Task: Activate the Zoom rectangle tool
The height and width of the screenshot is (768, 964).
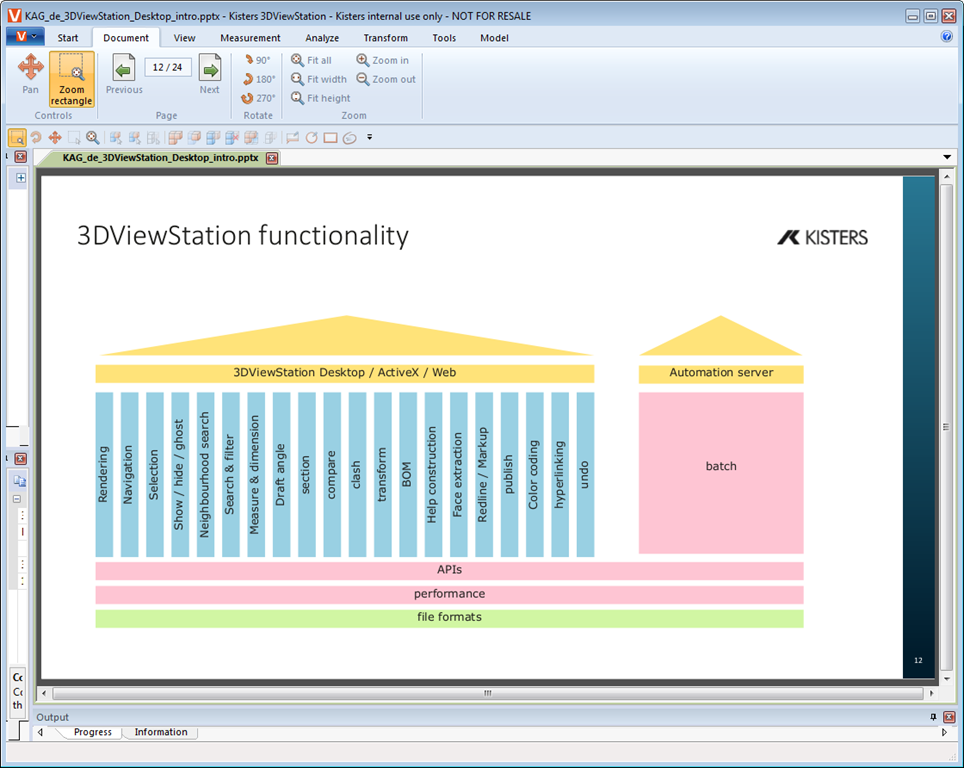Action: pyautogui.click(x=71, y=79)
